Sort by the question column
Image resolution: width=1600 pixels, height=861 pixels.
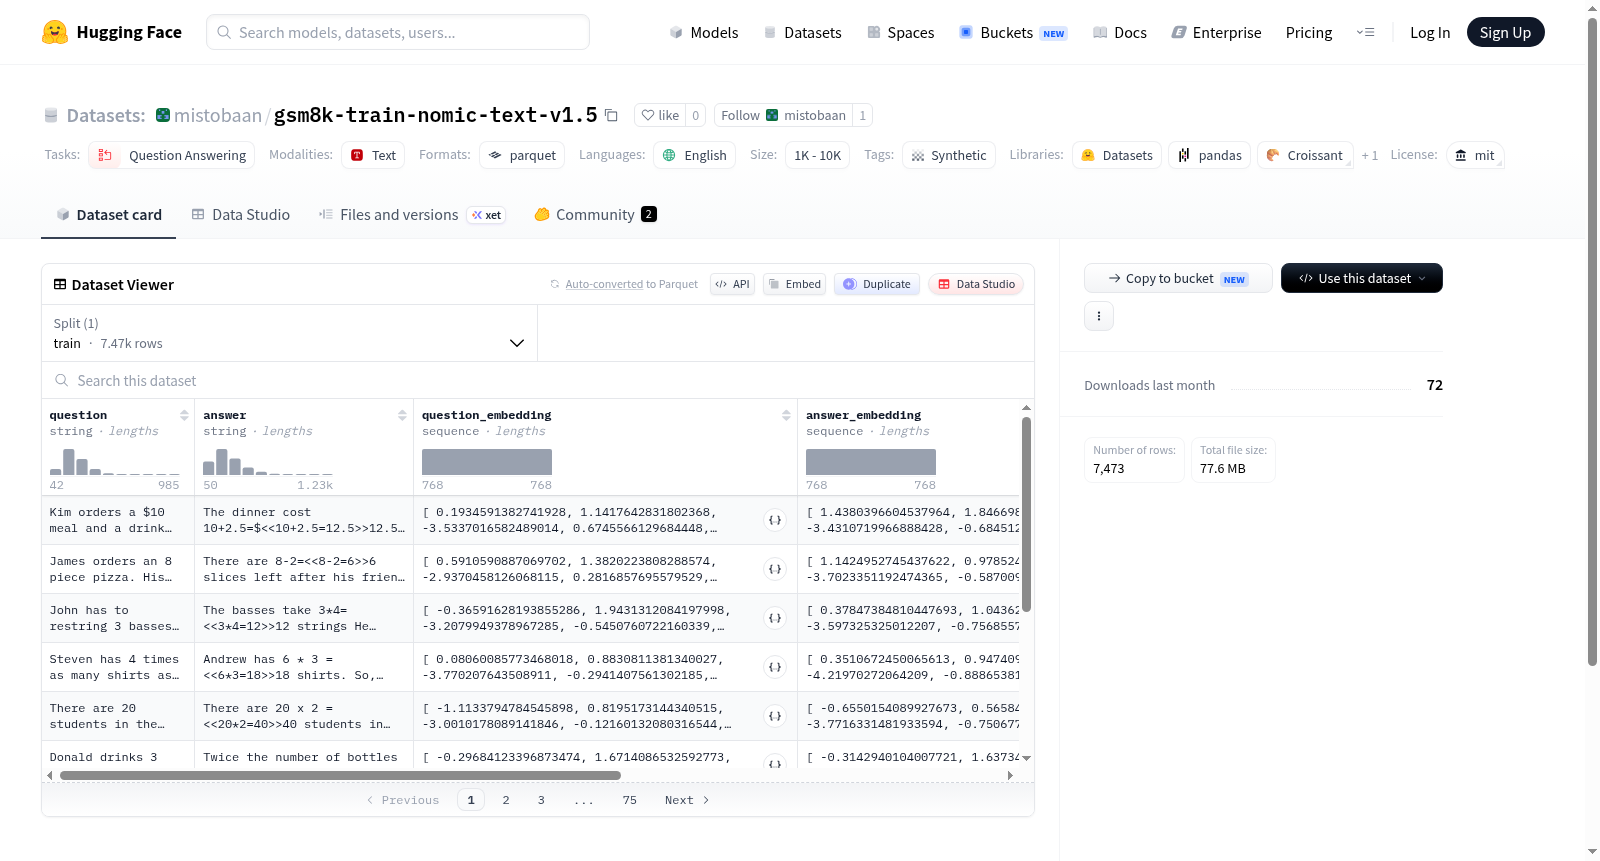pyautogui.click(x=184, y=415)
